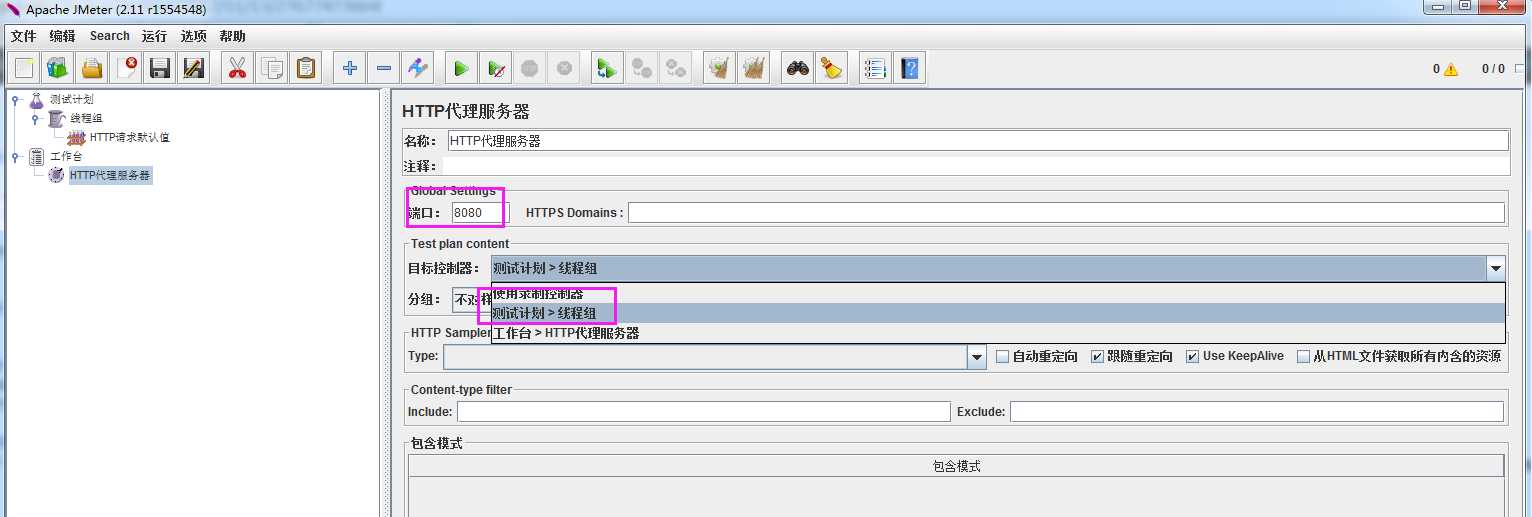This screenshot has width=1532, height=517.
Task: Click the Reset Search broom icon
Action: (x=831, y=68)
